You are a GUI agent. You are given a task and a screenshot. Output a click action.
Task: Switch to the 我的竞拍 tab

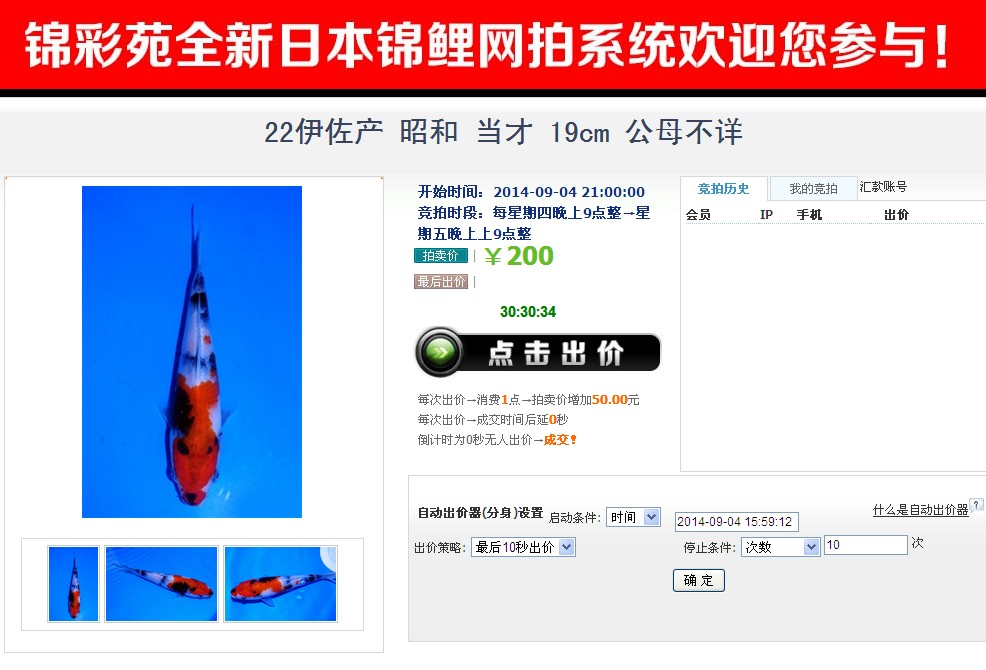[x=814, y=189]
